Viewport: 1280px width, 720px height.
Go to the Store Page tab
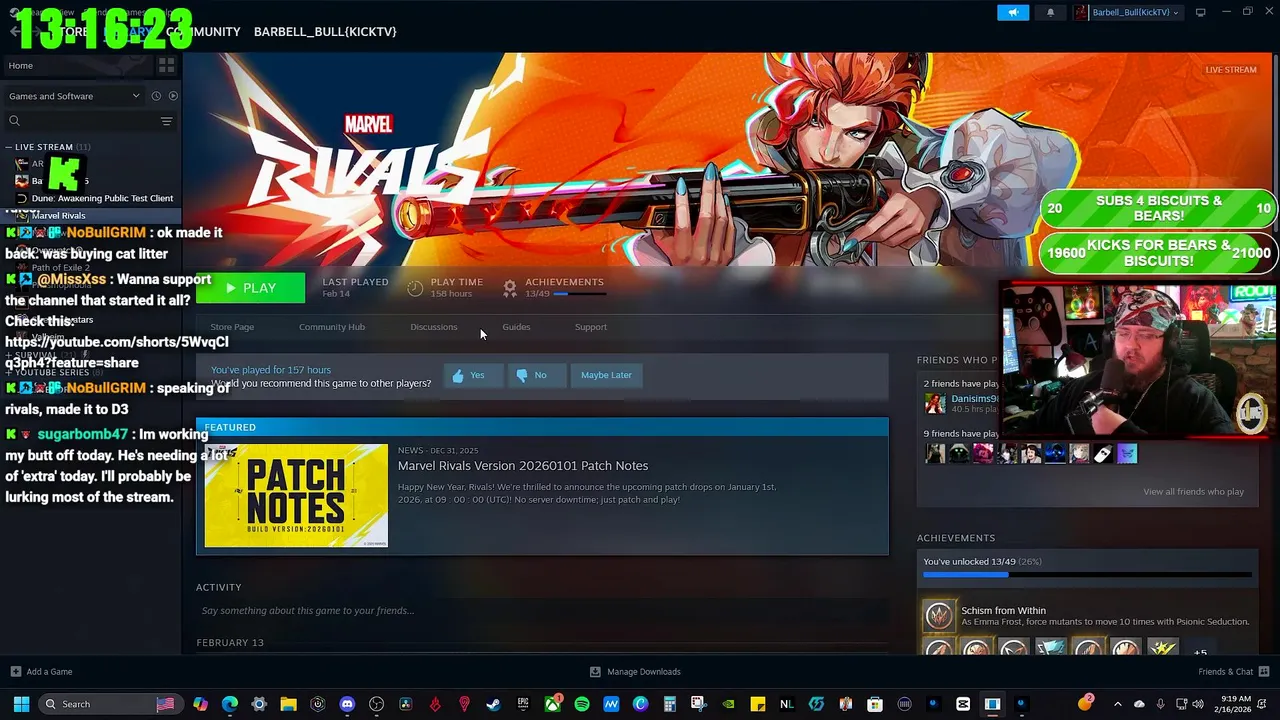point(232,327)
